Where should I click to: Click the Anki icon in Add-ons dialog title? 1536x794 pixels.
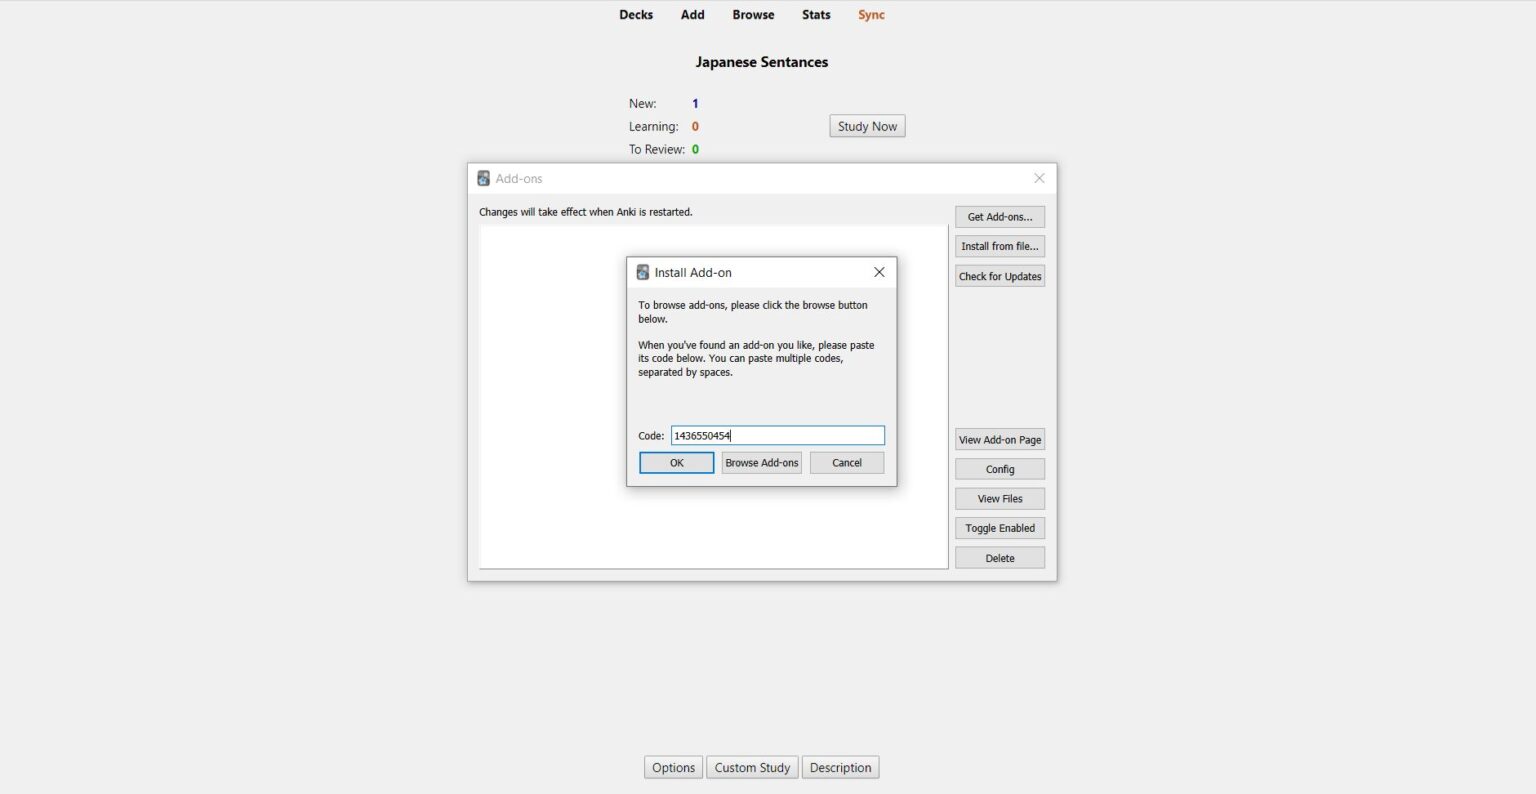[x=484, y=178]
